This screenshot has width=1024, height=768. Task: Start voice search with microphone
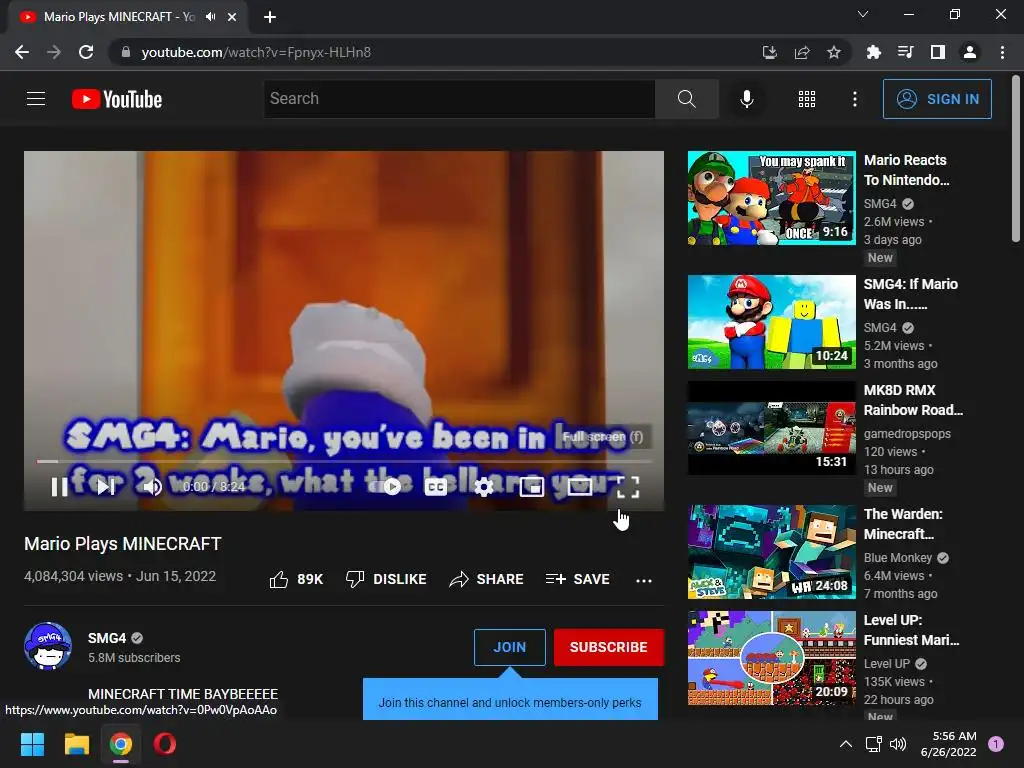click(x=746, y=99)
